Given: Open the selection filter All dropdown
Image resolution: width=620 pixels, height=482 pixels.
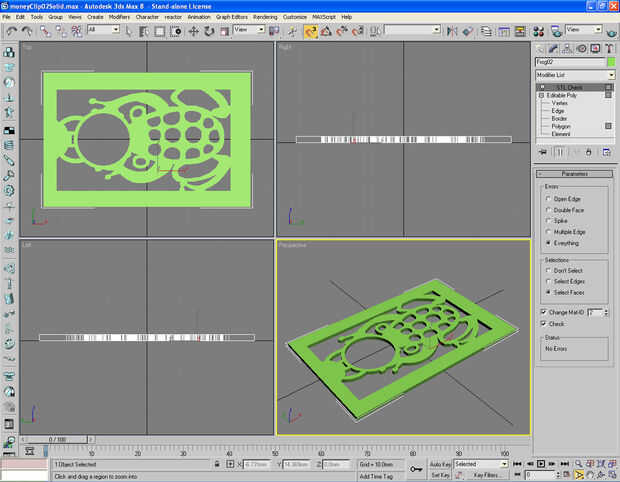Looking at the screenshot, I should (104, 30).
